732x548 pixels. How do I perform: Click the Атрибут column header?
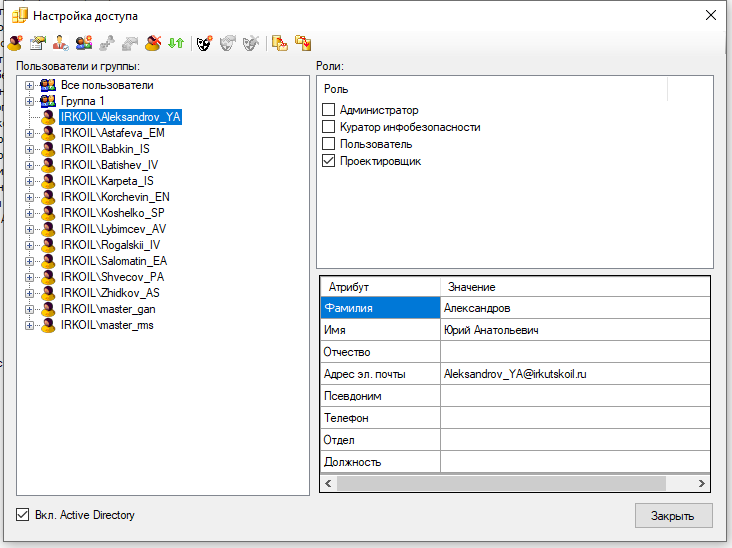point(380,287)
